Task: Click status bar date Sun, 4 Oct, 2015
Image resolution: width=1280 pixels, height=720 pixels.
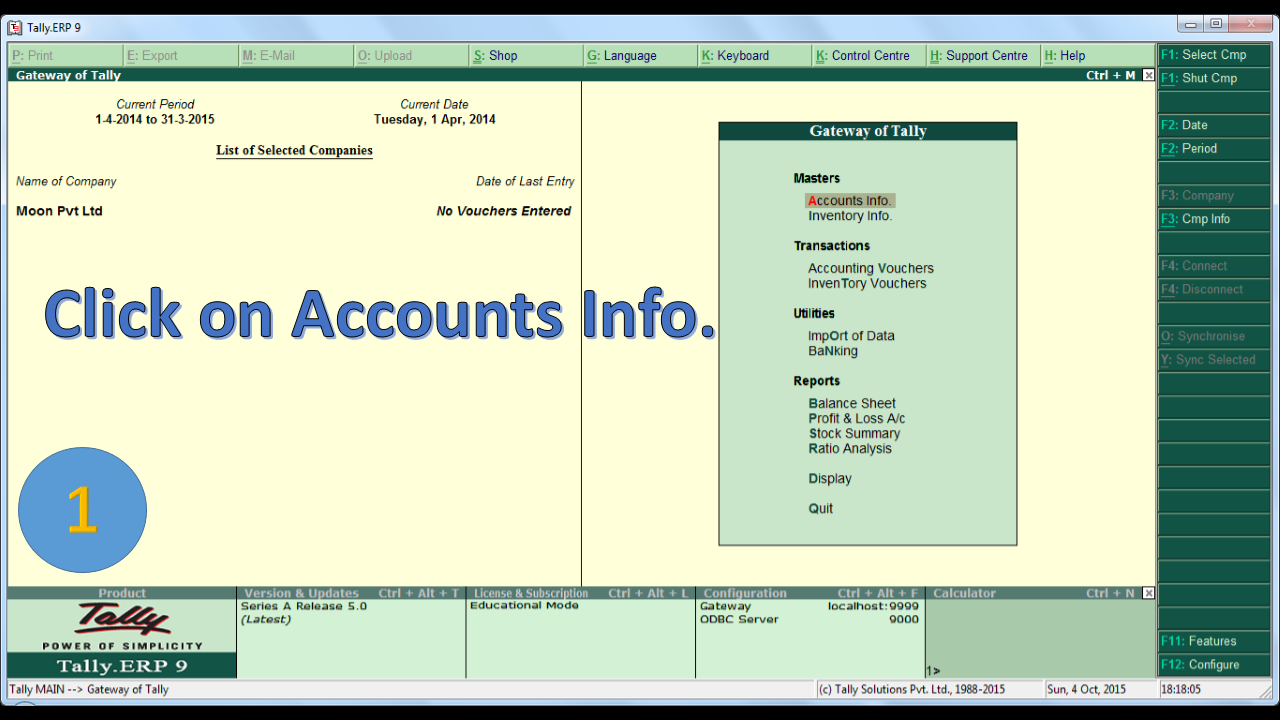Action: 1086,689
